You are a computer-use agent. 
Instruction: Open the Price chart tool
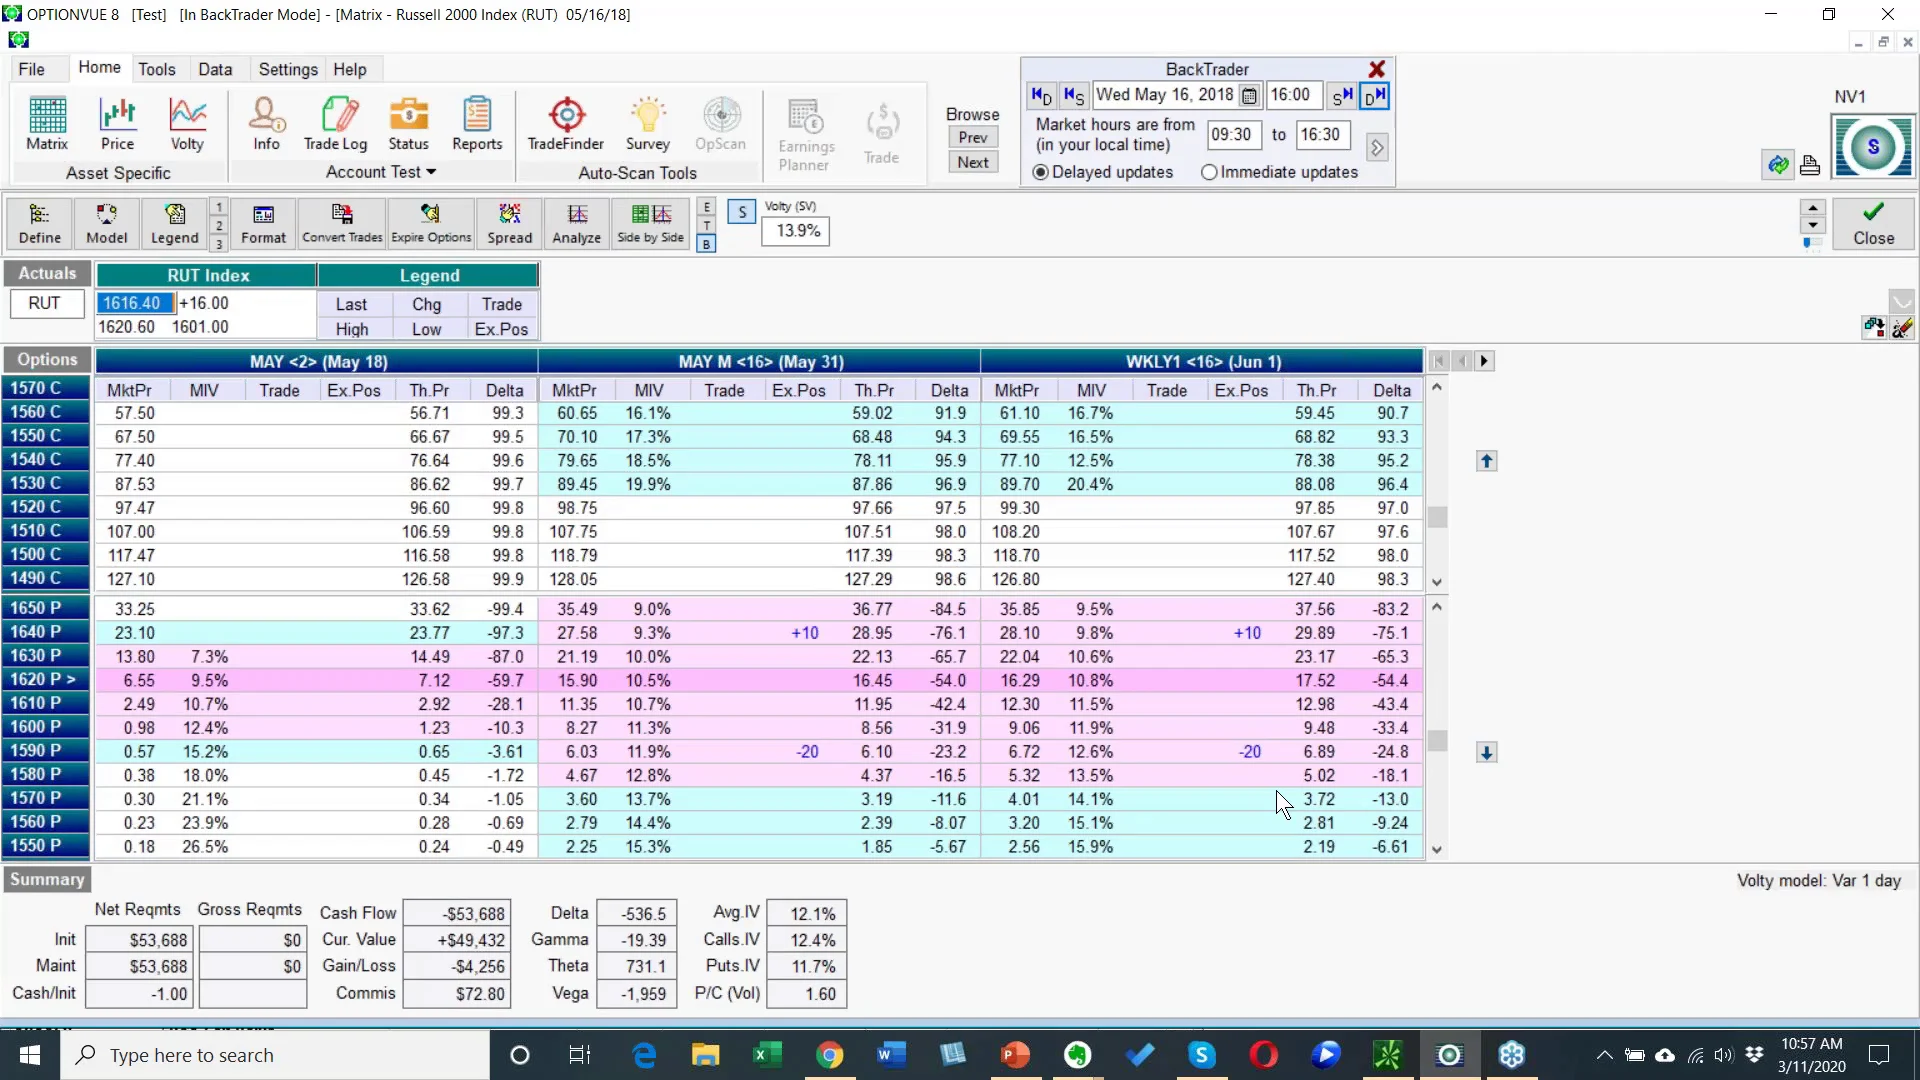117,124
